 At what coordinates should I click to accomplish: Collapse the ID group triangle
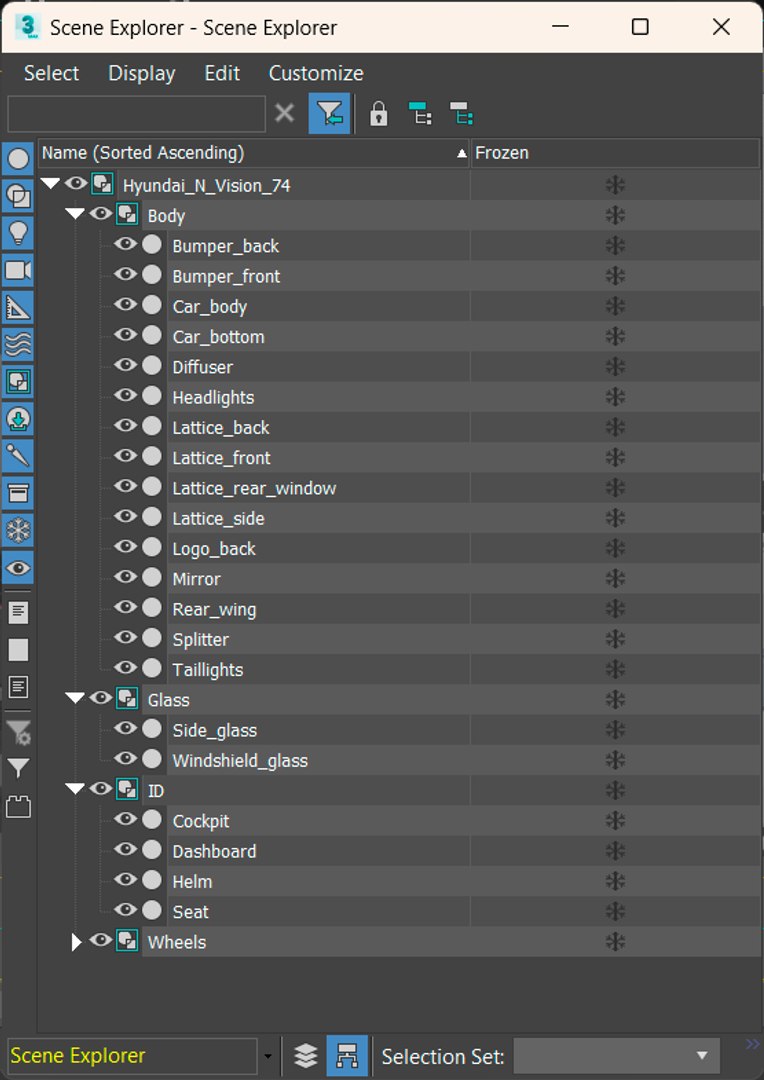tap(75, 789)
